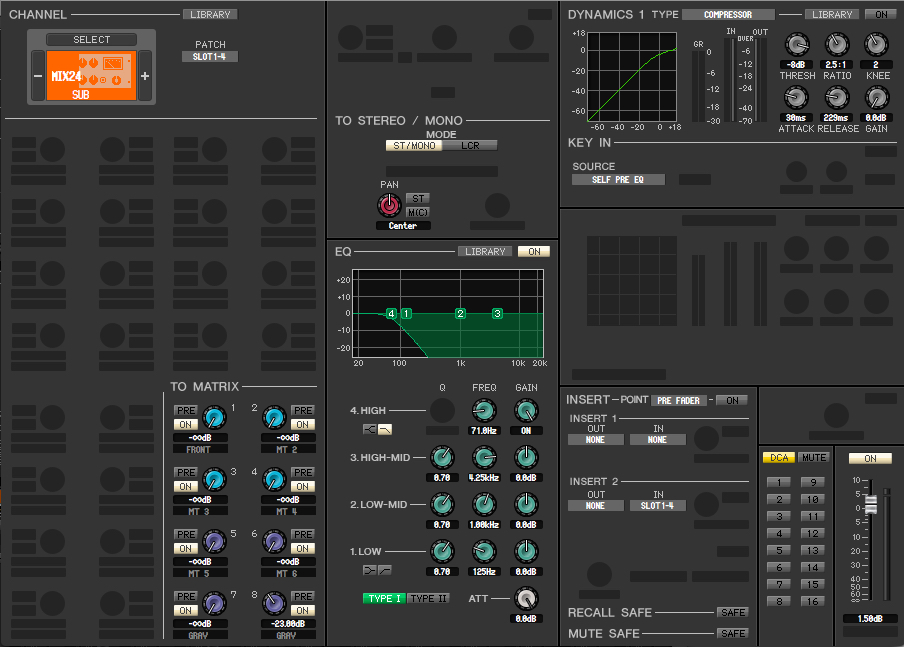This screenshot has width=904, height=647.
Task: Click EQ band 4 node on graph
Action: click(x=391, y=314)
